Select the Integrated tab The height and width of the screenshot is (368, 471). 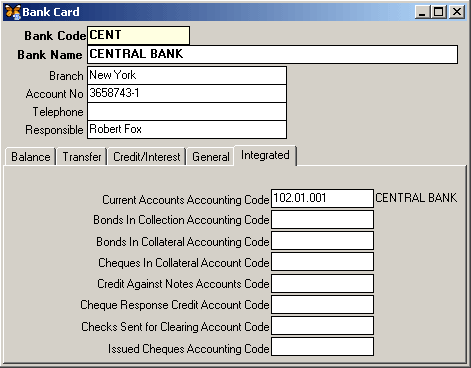(265, 155)
